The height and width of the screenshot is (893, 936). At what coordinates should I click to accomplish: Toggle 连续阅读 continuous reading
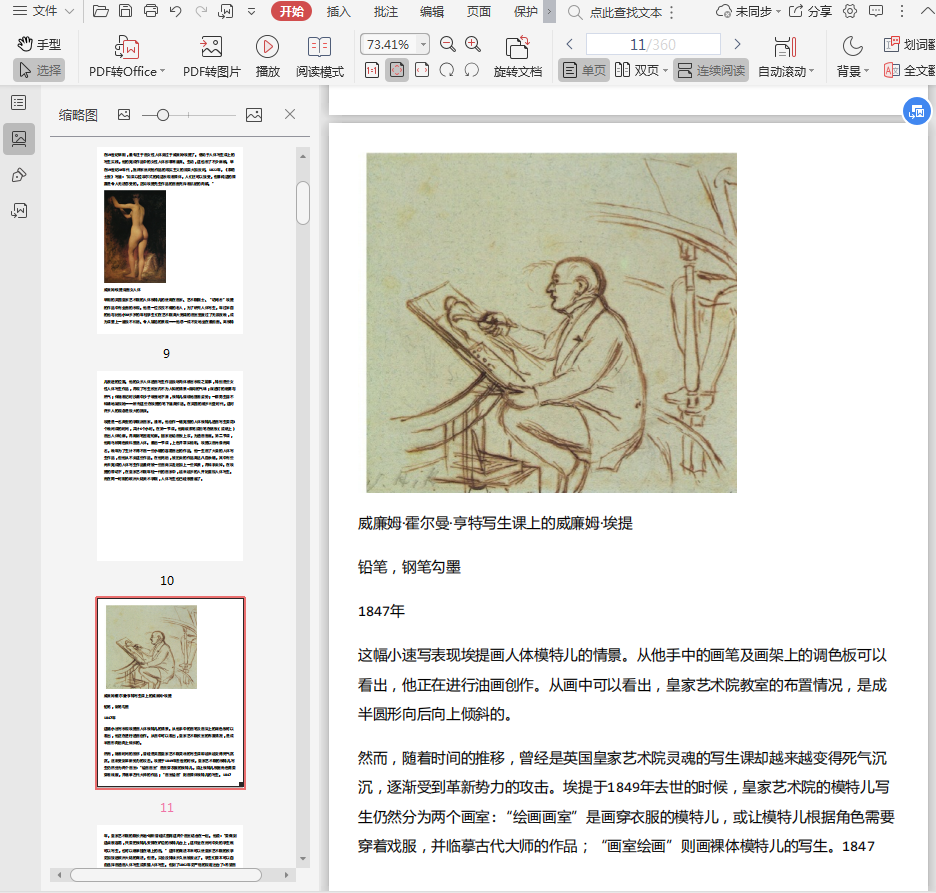[x=711, y=70]
